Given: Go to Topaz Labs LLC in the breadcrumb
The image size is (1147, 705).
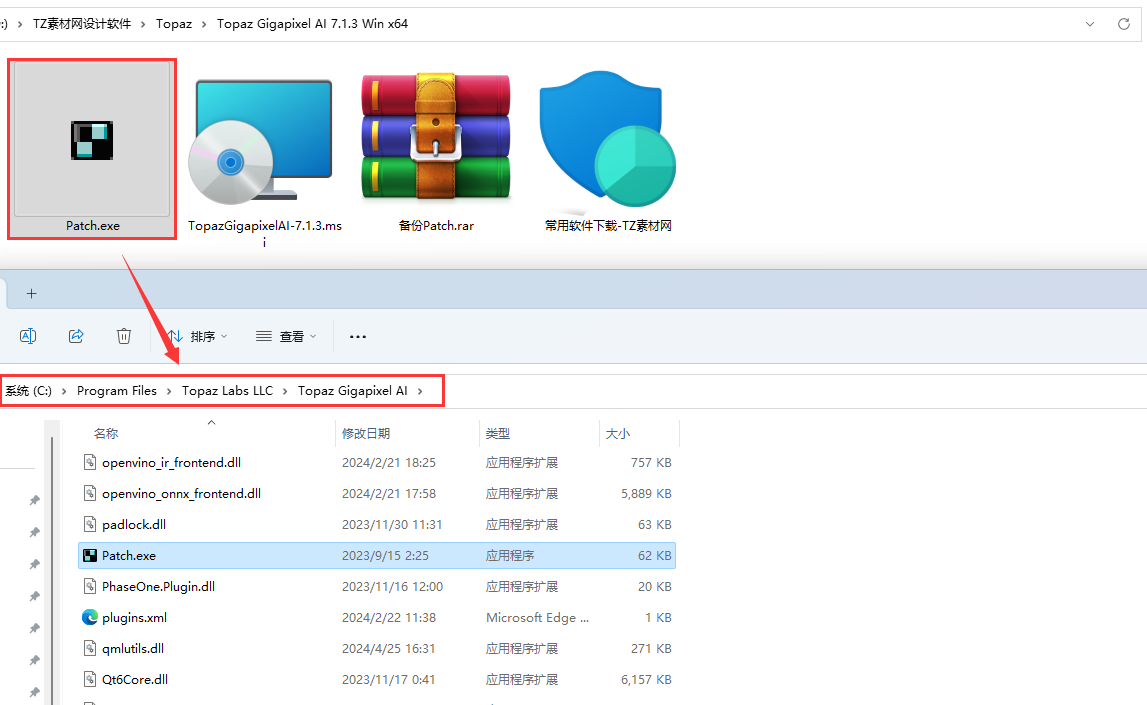Looking at the screenshot, I should pos(227,391).
